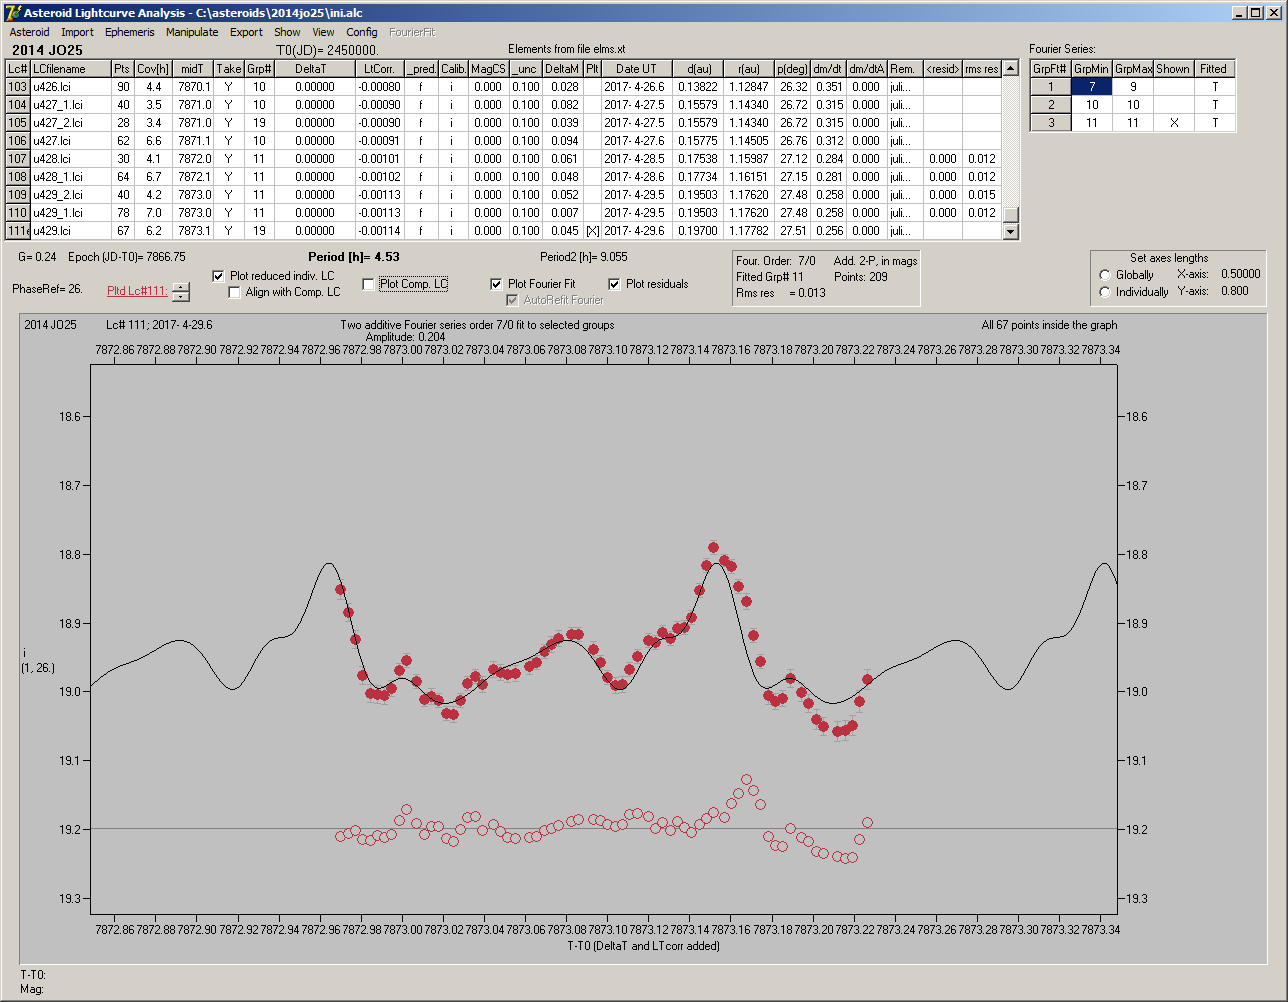
Task: Open the Config menu
Action: (362, 32)
